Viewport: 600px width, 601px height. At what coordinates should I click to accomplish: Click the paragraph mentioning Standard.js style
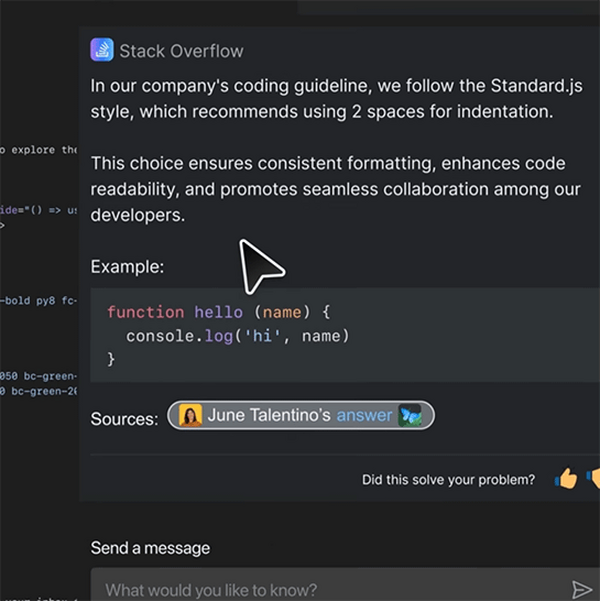point(335,98)
